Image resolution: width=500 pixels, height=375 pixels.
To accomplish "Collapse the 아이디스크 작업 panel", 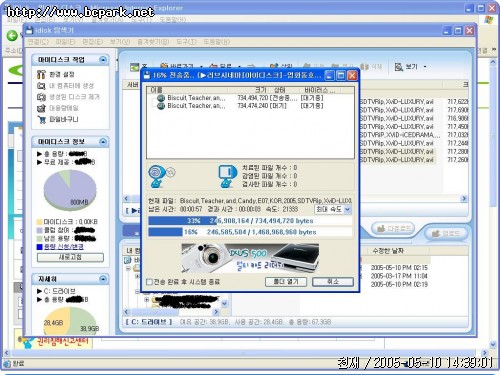I will (103, 60).
